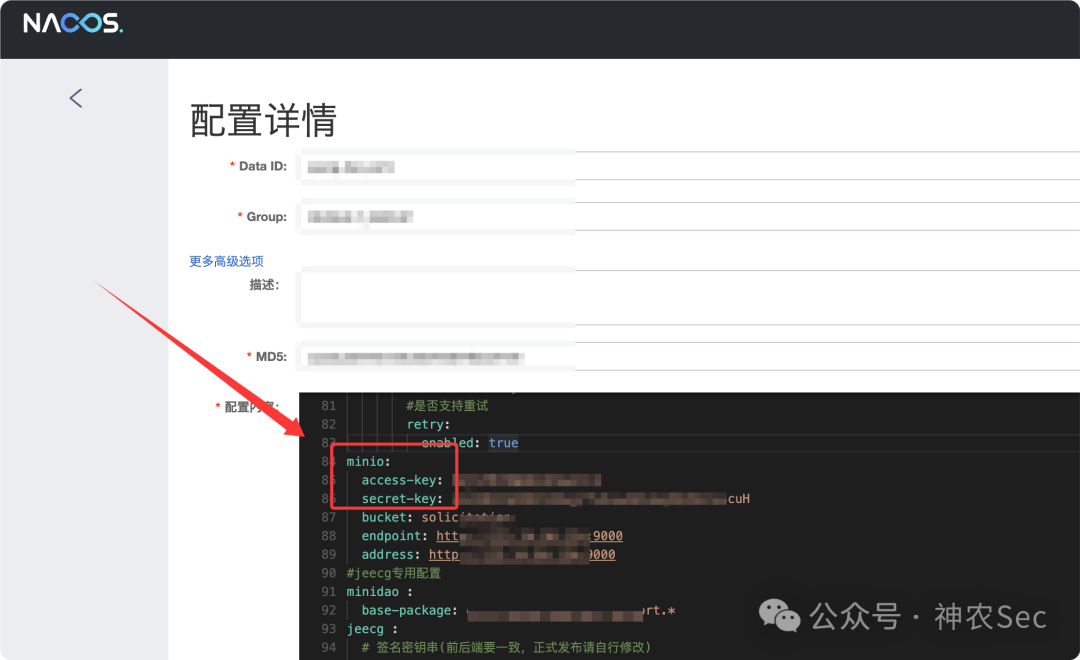Click the bucket line in code editor
The height and width of the screenshot is (660, 1080).
coord(435,517)
